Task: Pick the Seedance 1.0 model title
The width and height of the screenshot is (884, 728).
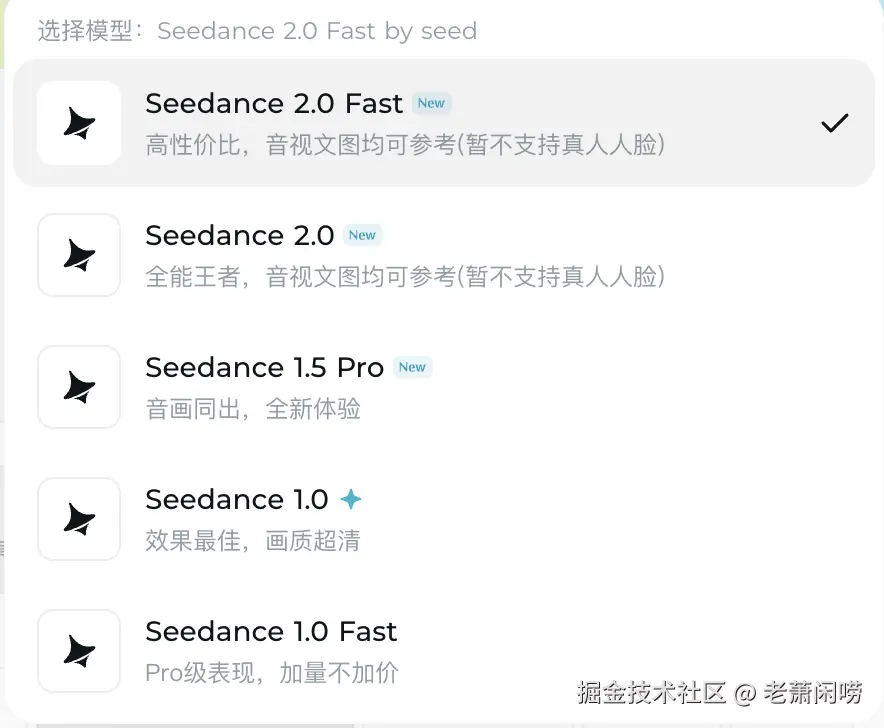Action: coord(237,500)
